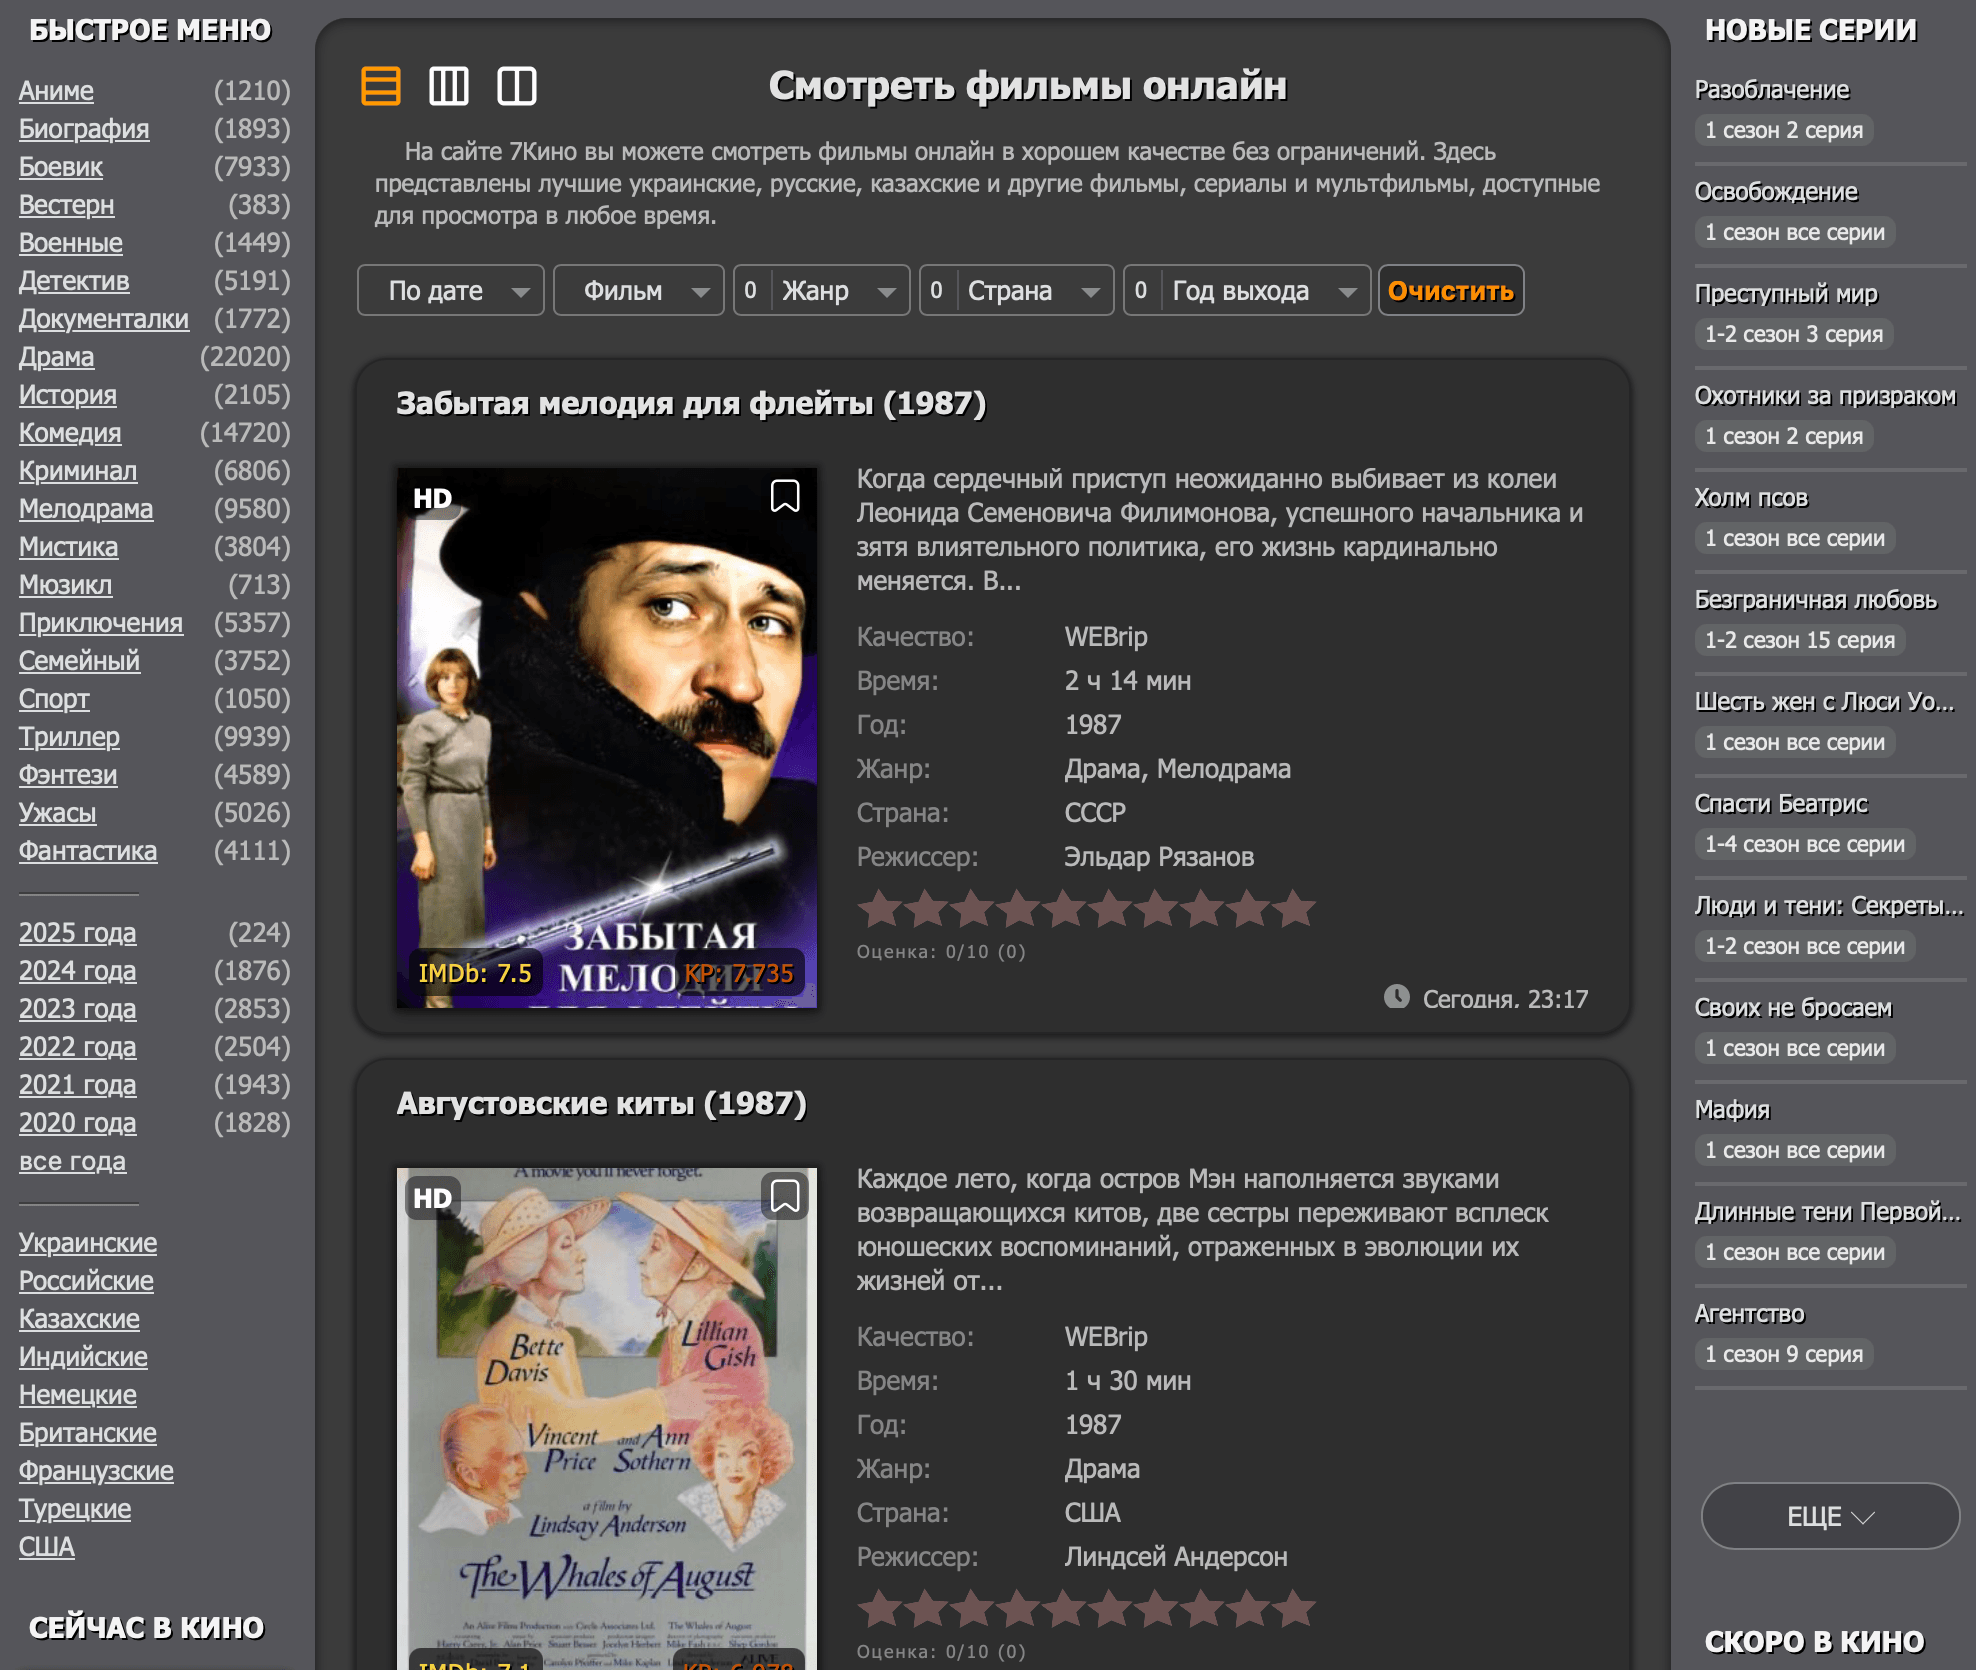Browse films from 2023 года
The image size is (1976, 1670).
pos(78,1009)
